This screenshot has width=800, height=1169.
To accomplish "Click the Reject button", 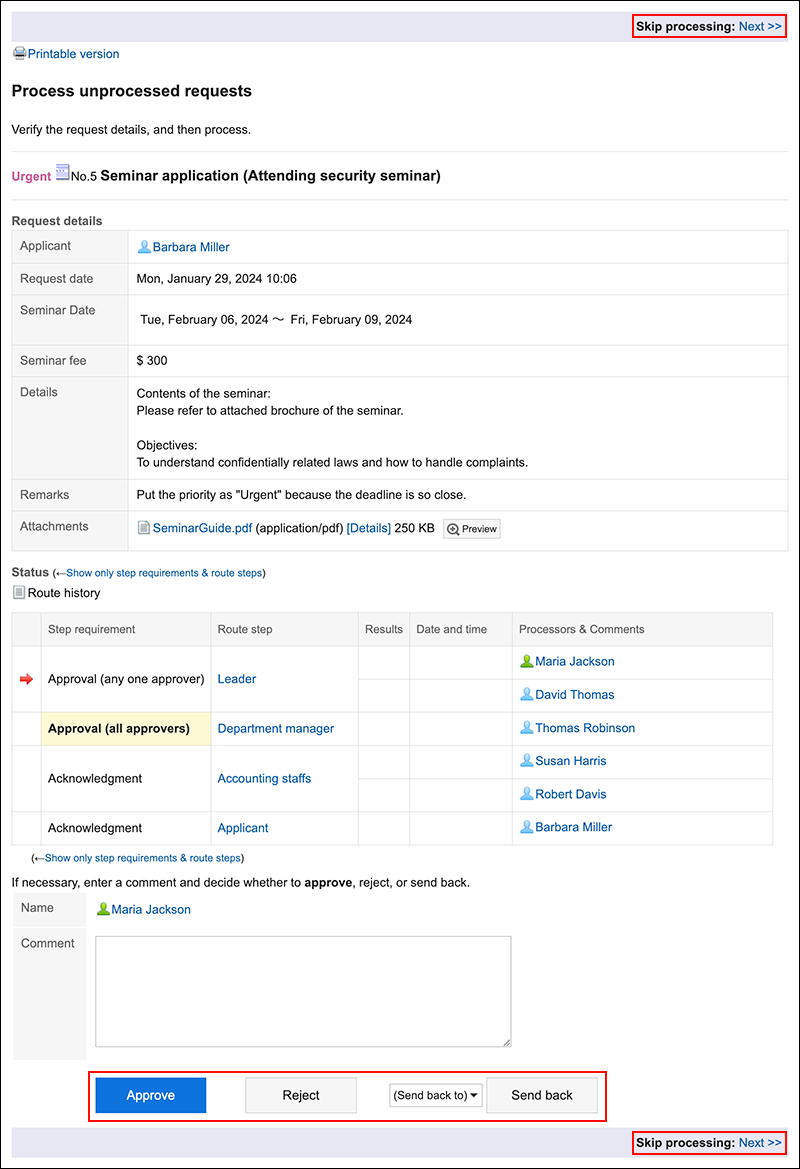I will (300, 1095).
